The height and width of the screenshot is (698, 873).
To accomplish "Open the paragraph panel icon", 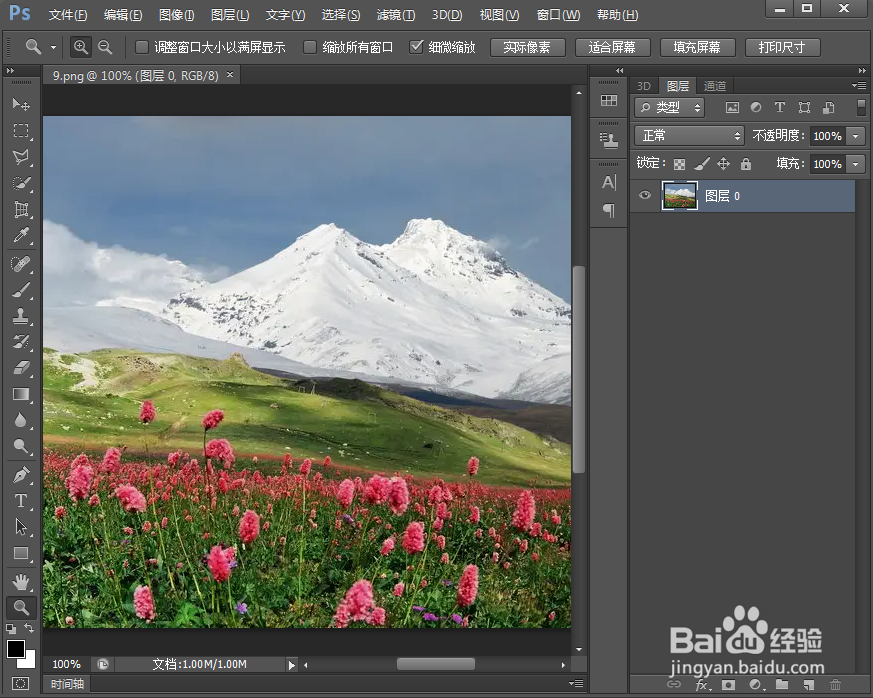I will [609, 210].
